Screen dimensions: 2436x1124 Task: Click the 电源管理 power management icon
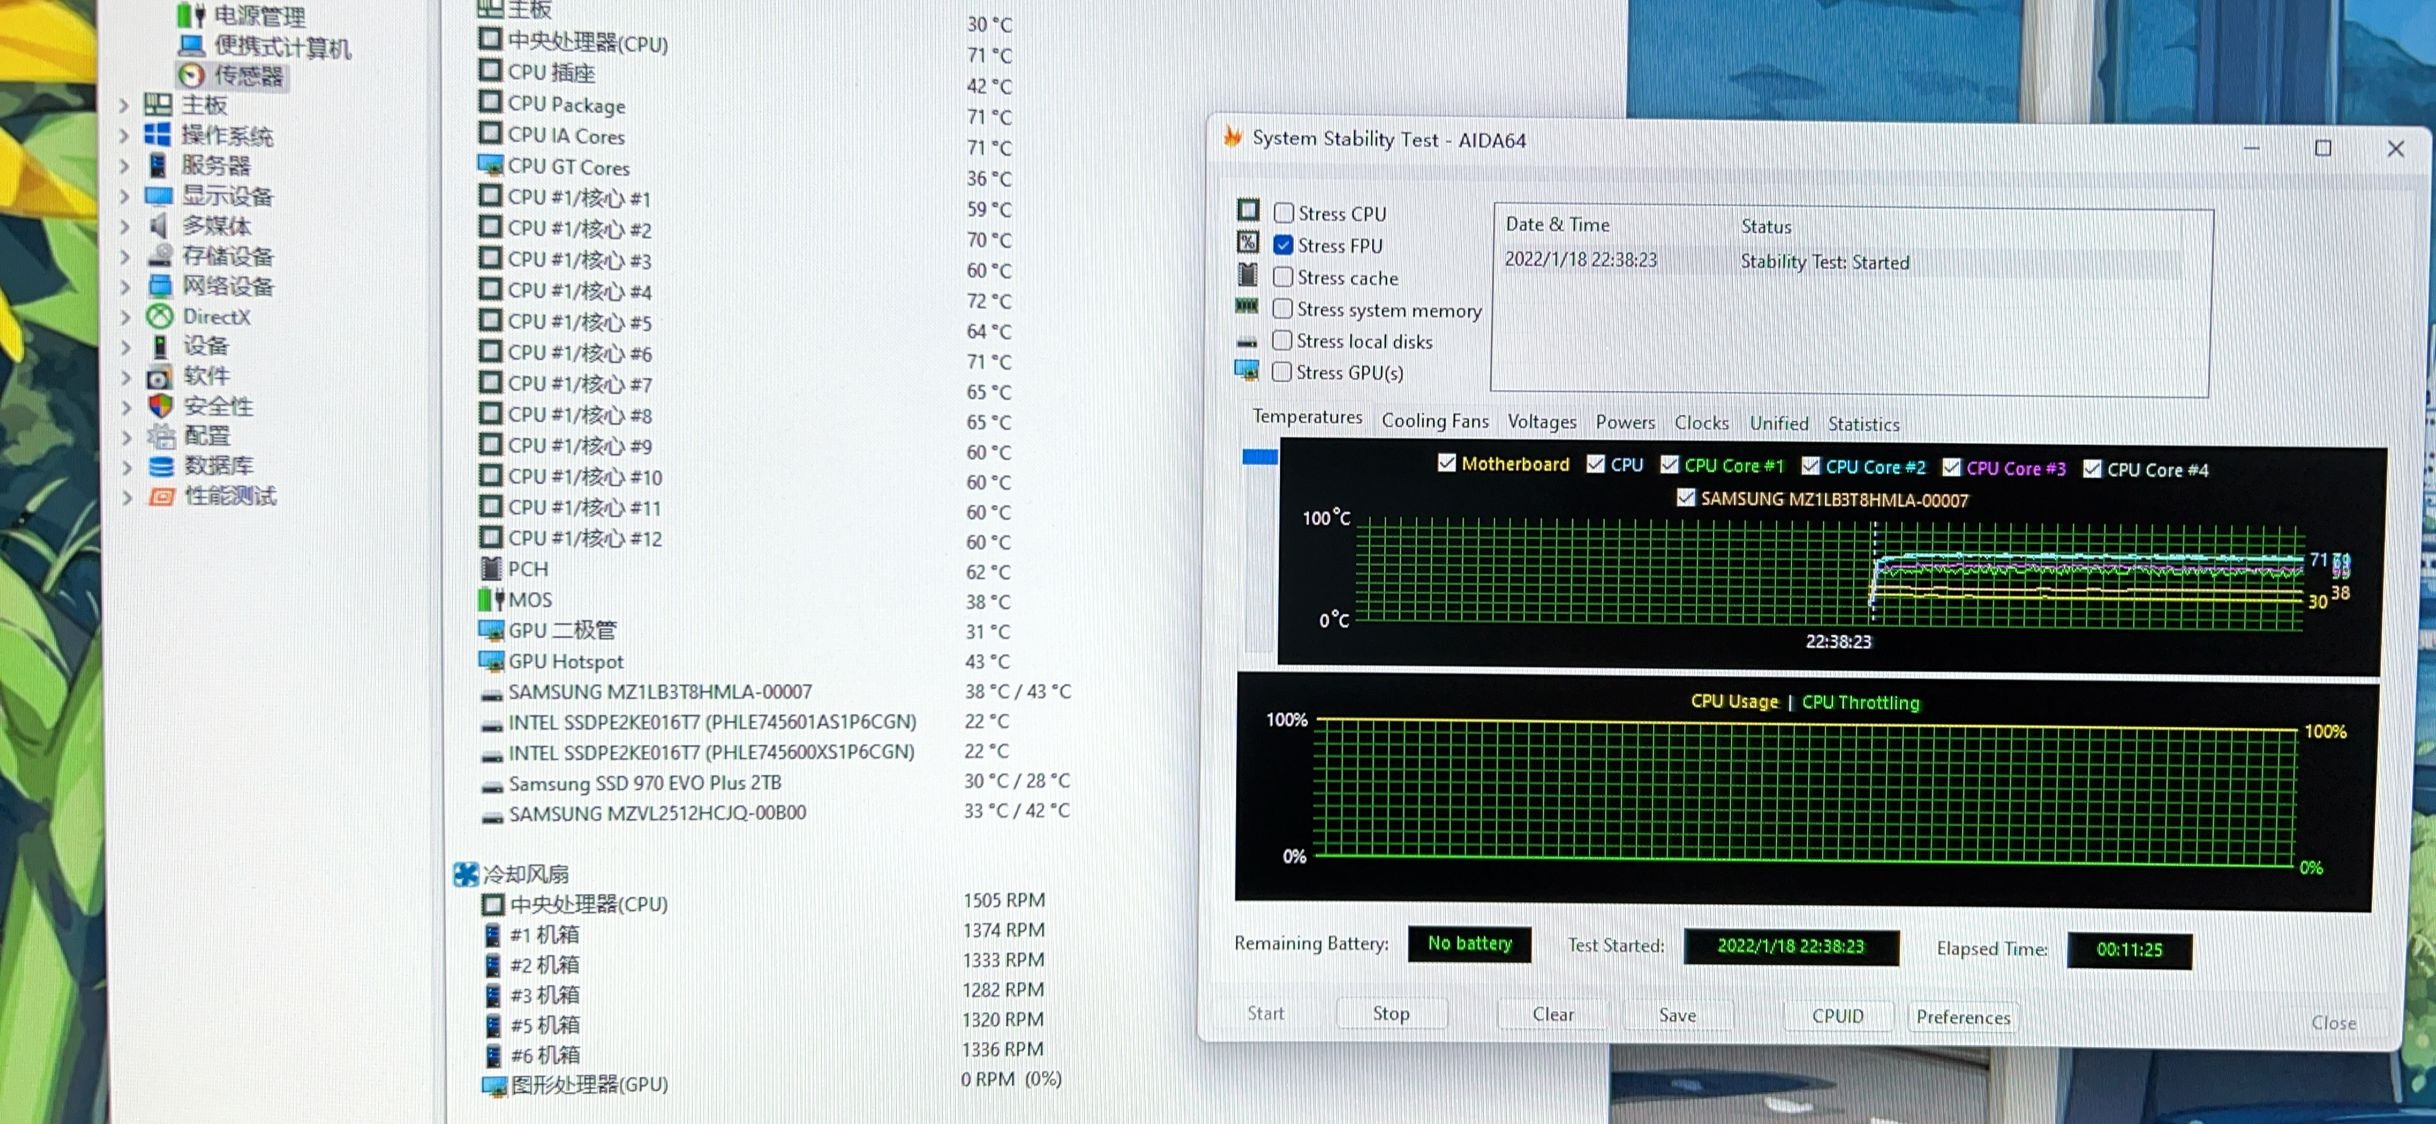191,15
